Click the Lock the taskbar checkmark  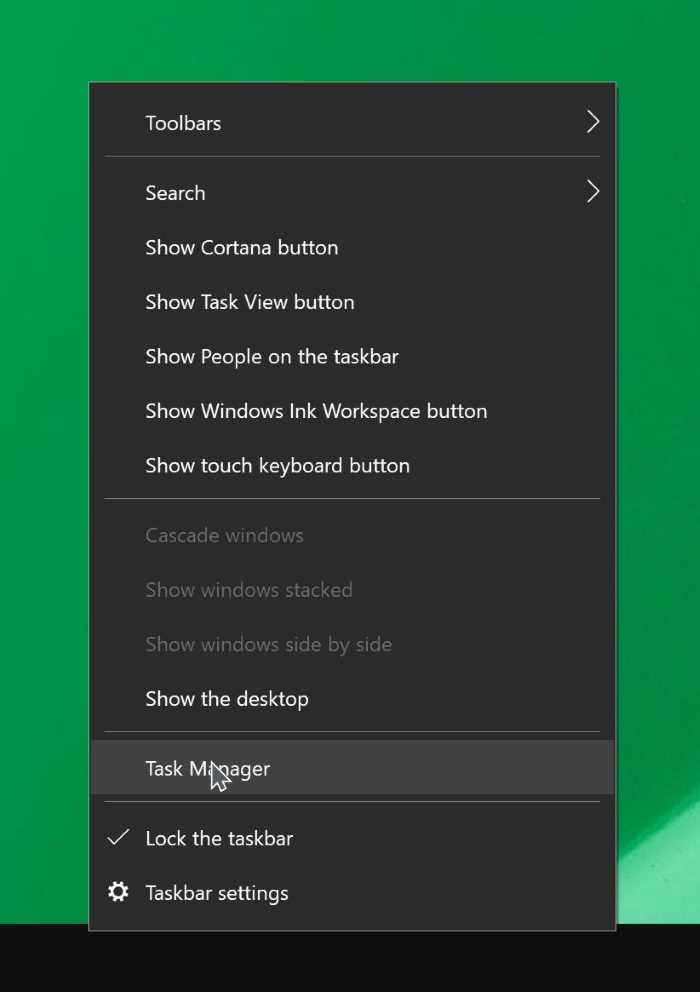click(118, 838)
